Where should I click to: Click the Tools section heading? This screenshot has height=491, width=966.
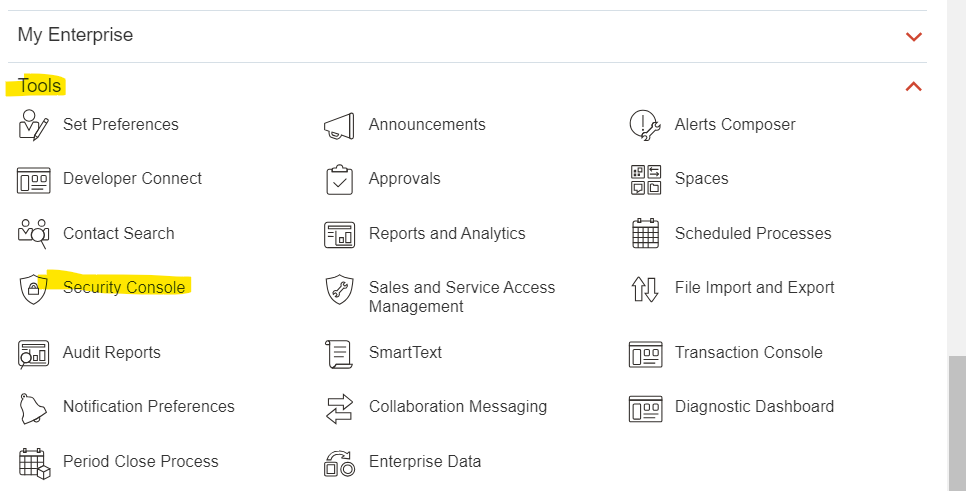coord(39,86)
